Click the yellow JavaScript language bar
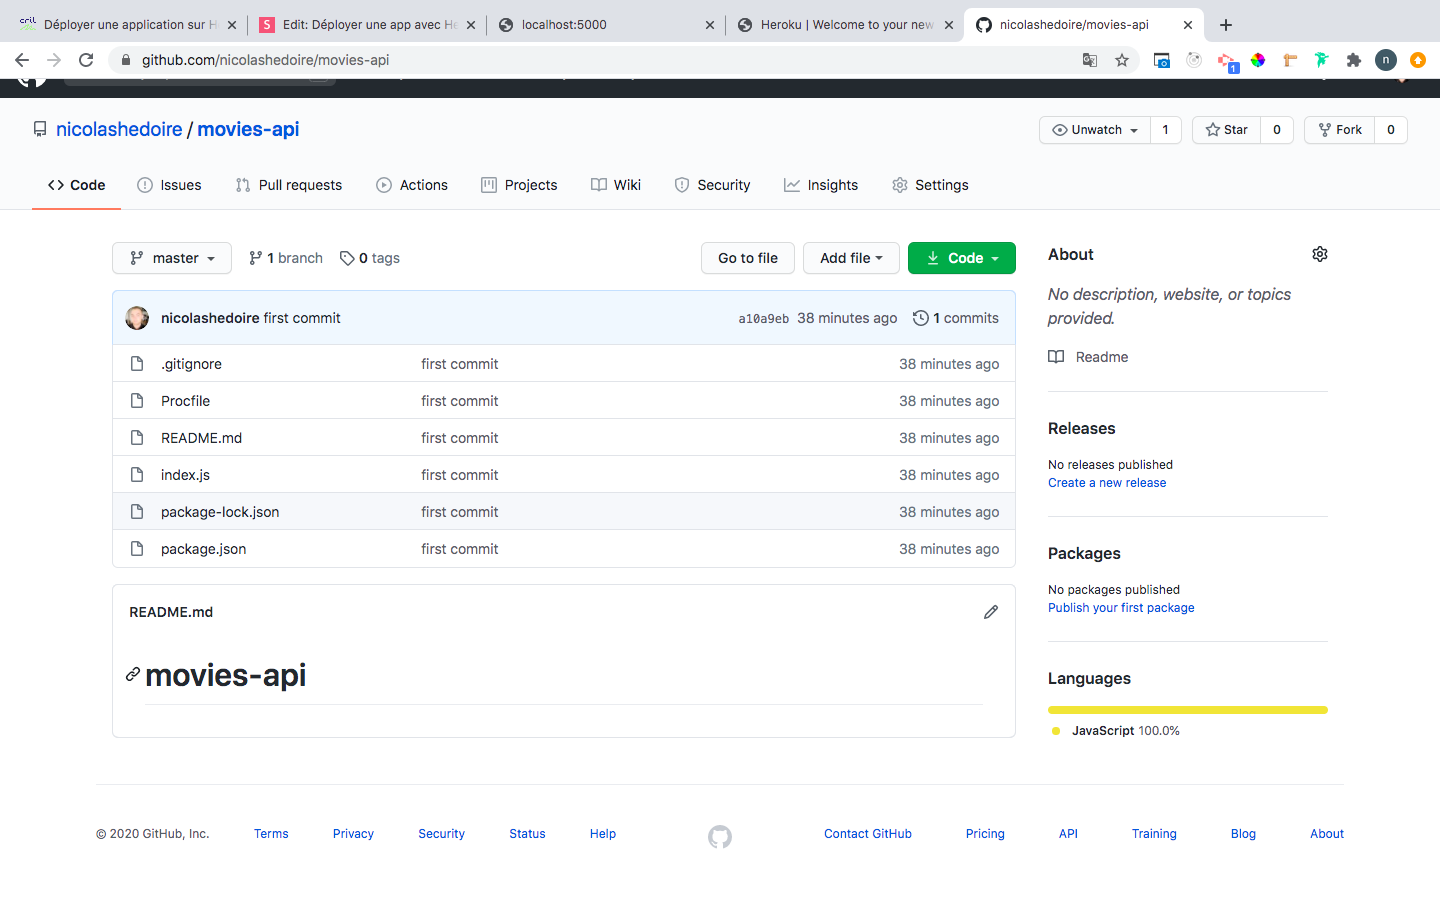1440x900 pixels. 1188,710
